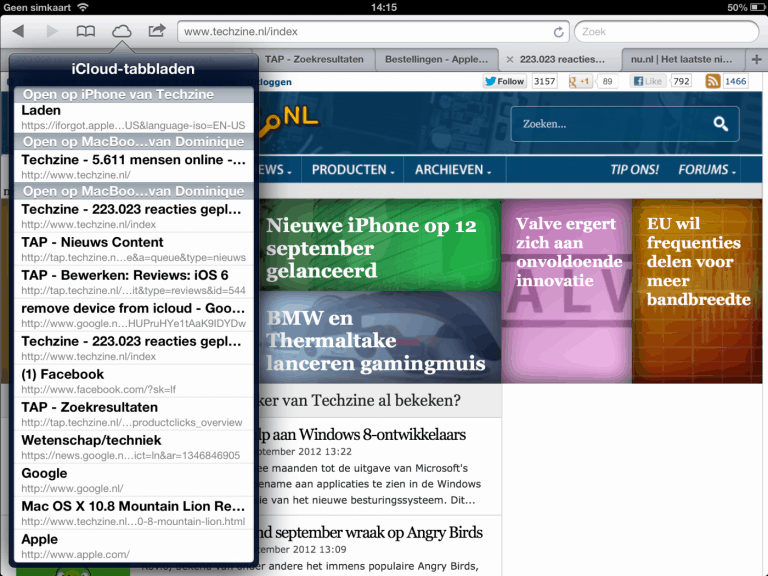The height and width of the screenshot is (576, 768).
Task: Open Wetenschap/techniek iCloud tab
Action: tap(134, 447)
